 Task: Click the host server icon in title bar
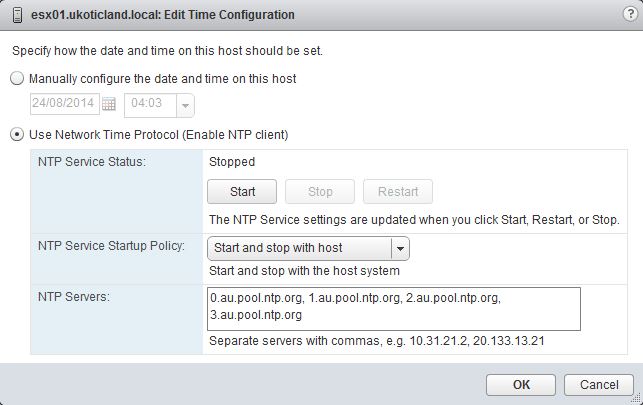pyautogui.click(x=17, y=15)
